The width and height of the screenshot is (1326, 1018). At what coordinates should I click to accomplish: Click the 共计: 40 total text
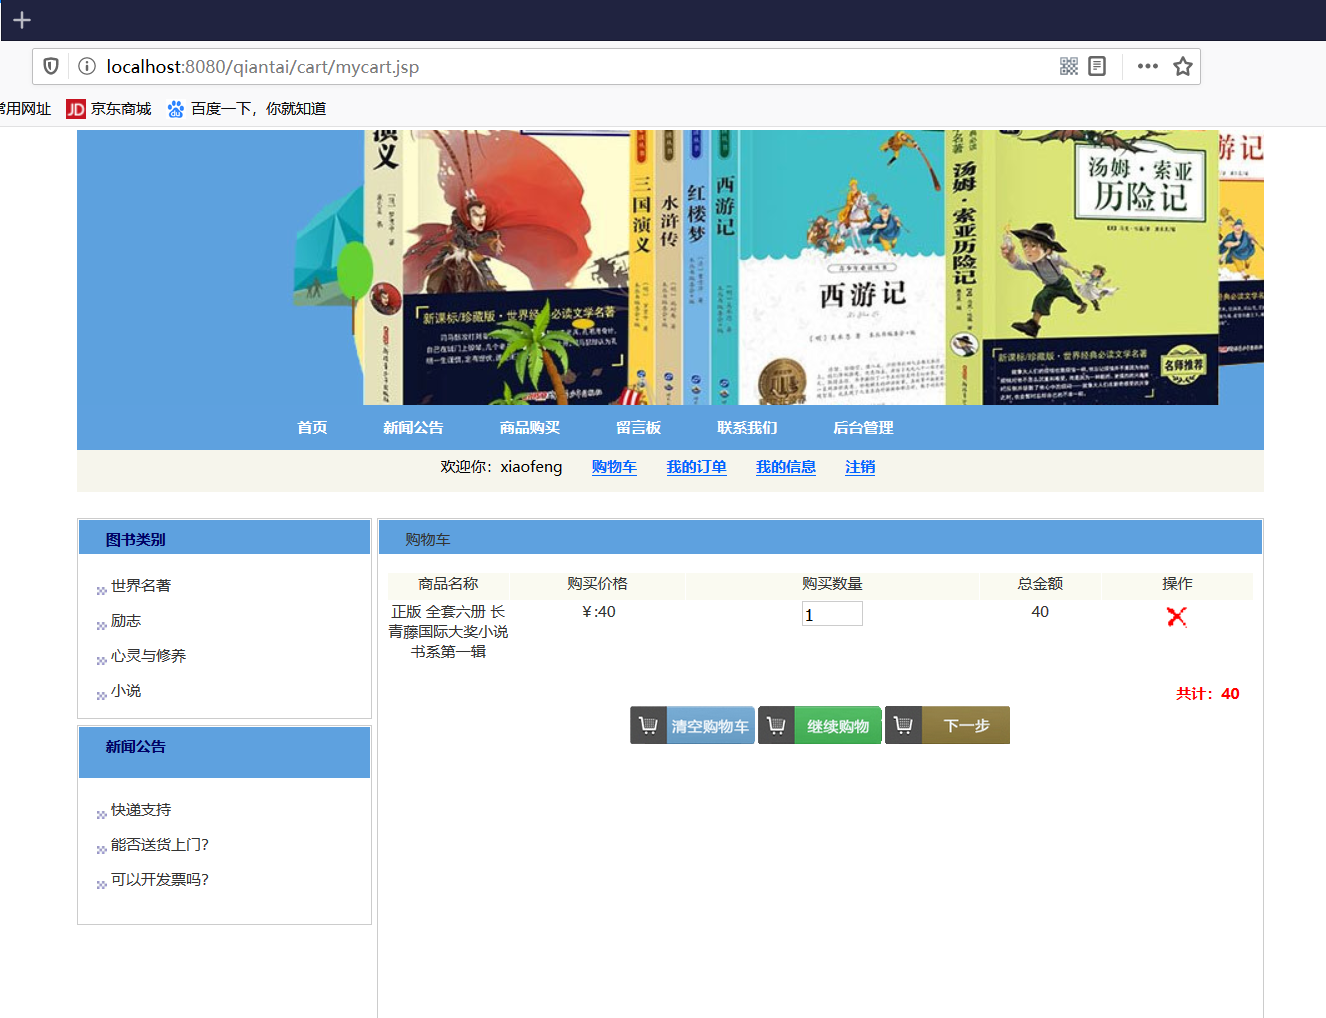point(1208,694)
